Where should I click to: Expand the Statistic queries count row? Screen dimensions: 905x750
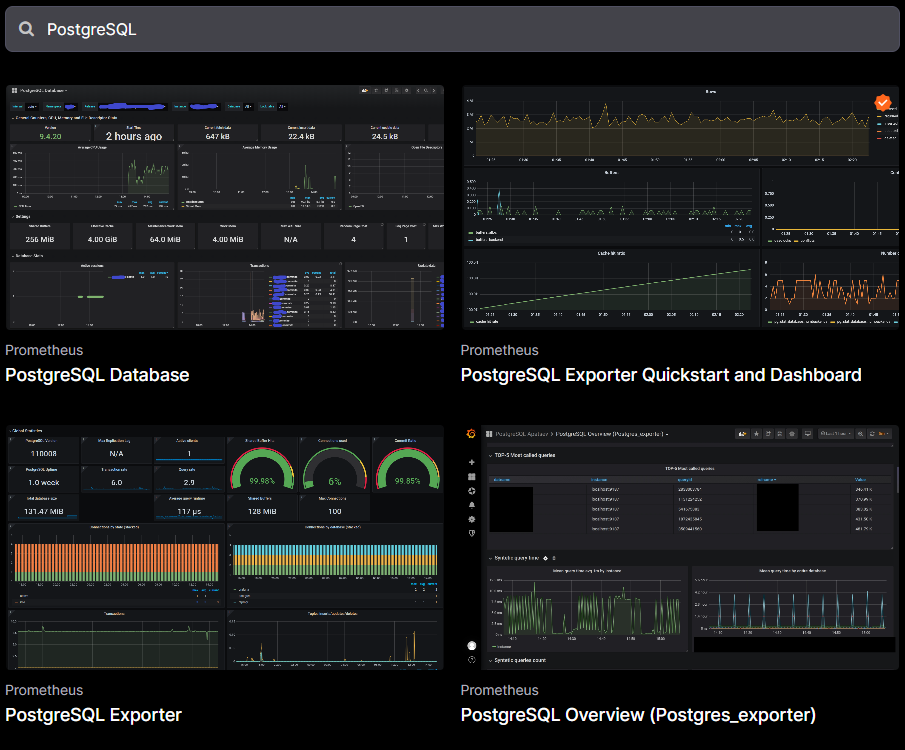490,661
